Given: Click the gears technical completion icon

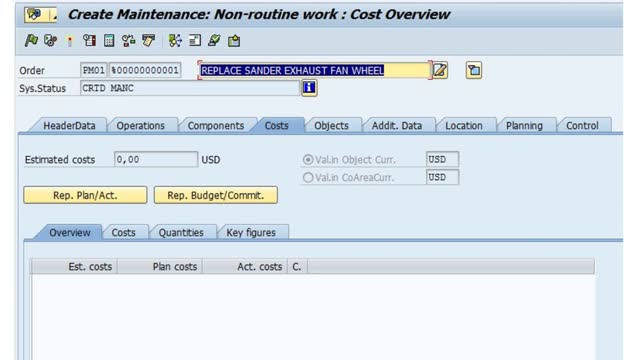Looking at the screenshot, I should click(x=51, y=40).
